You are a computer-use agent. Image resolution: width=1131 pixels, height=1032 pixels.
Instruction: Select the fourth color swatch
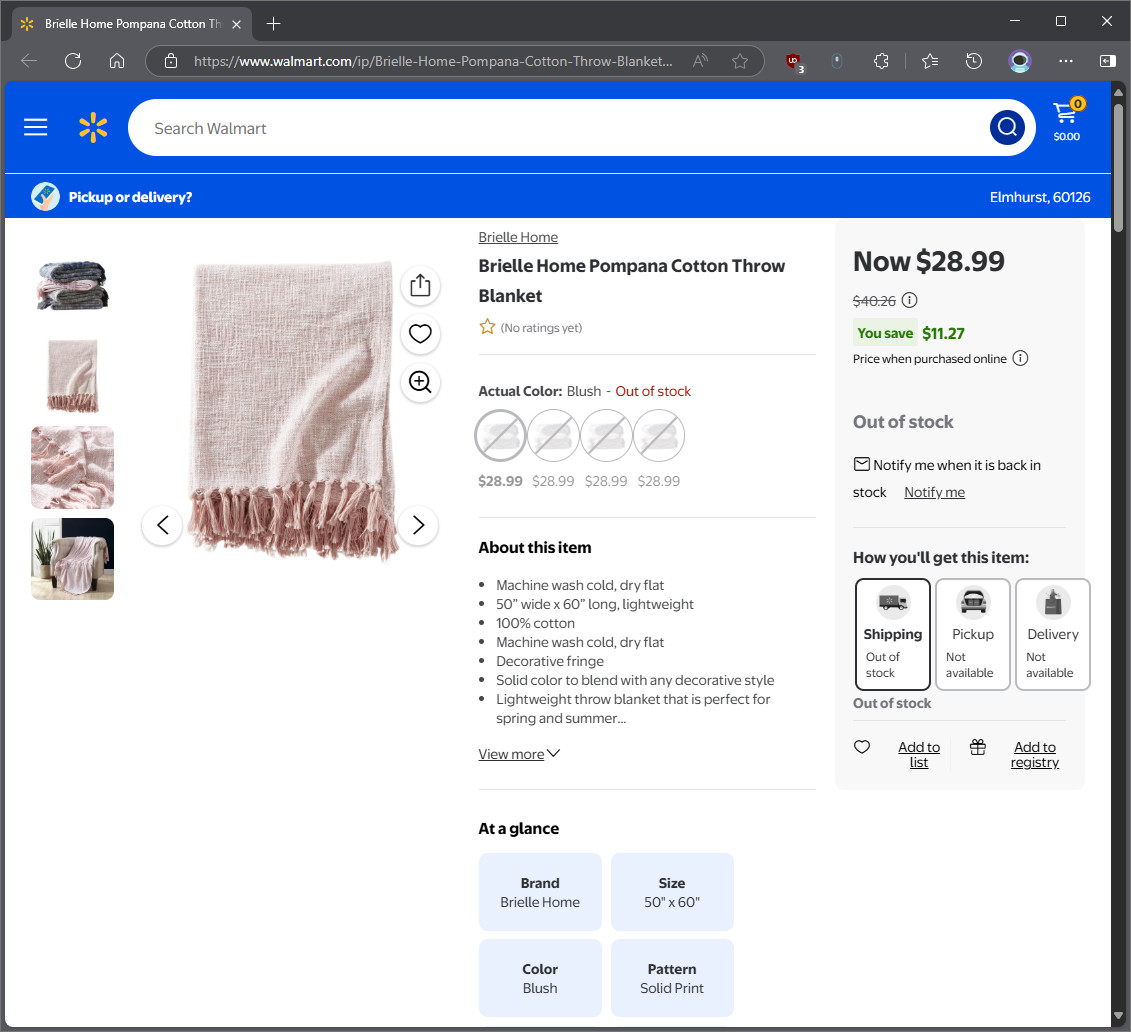click(659, 436)
